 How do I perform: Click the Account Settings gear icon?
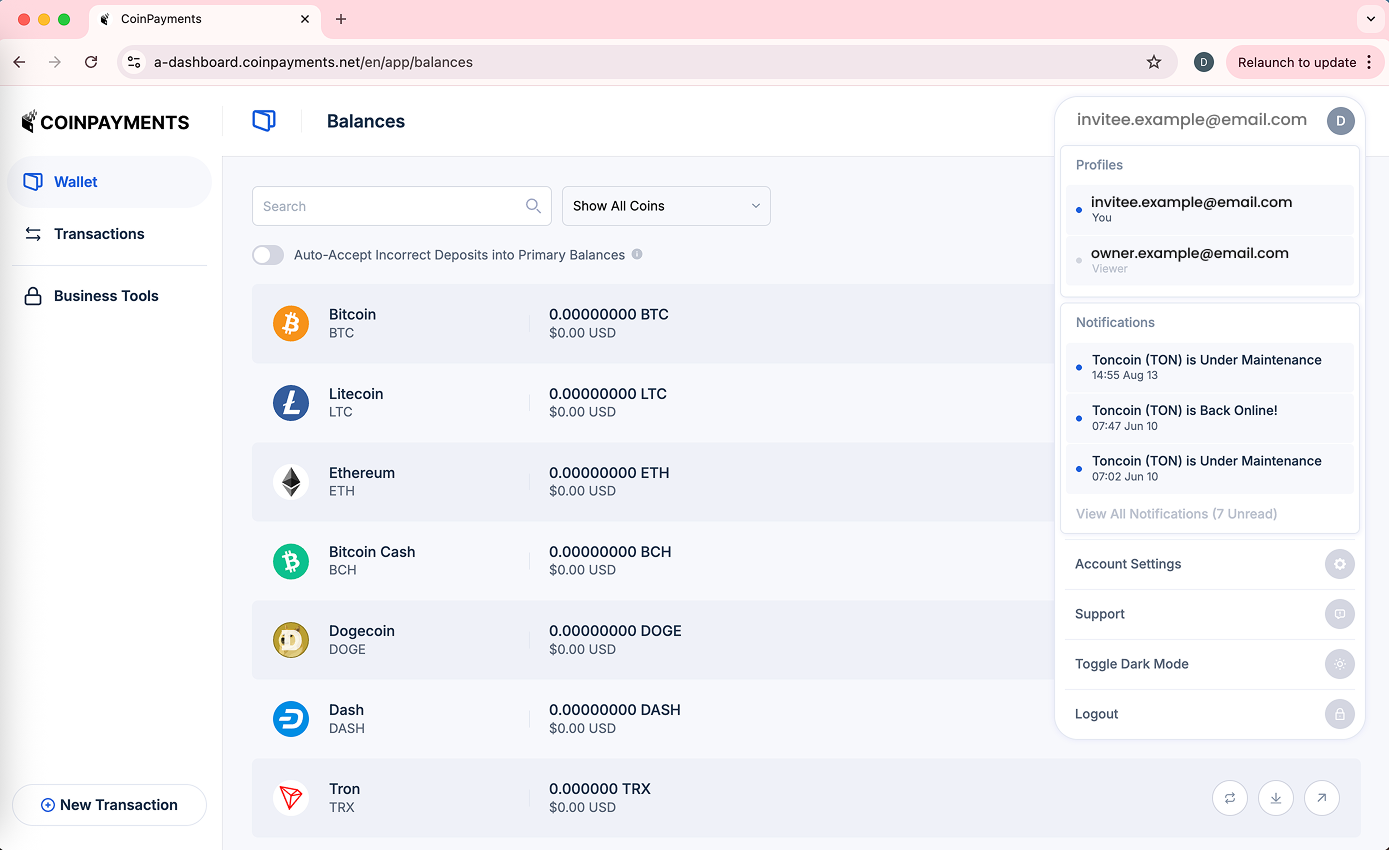tap(1339, 564)
